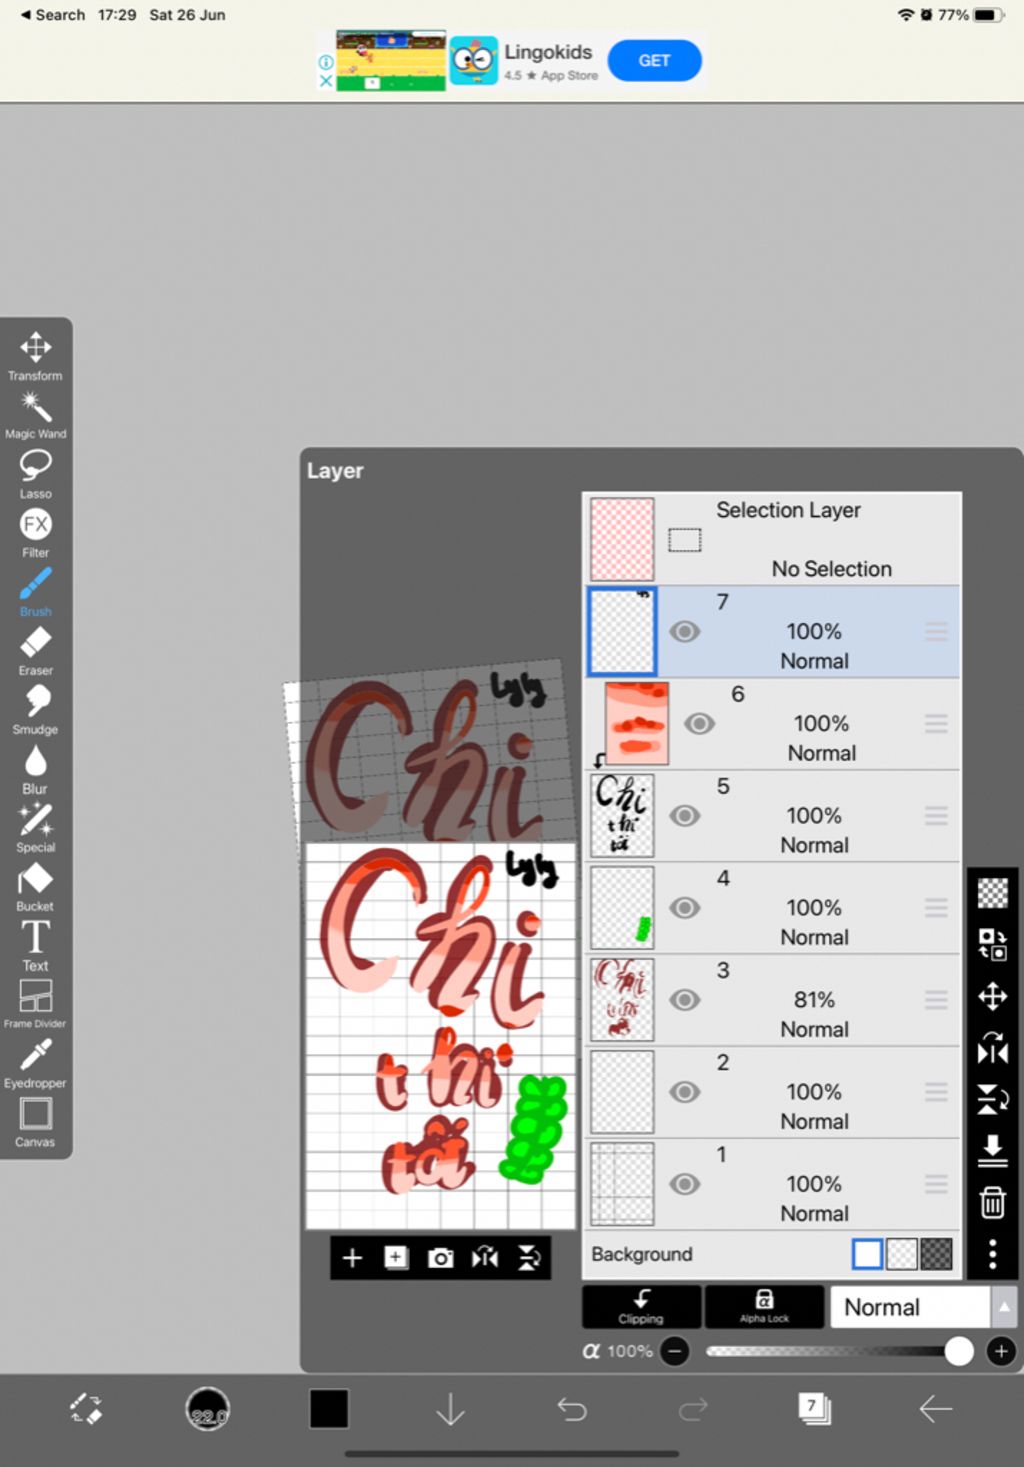The width and height of the screenshot is (1024, 1467).
Task: Merge layer down with download arrow icon
Action: tap(992, 1150)
